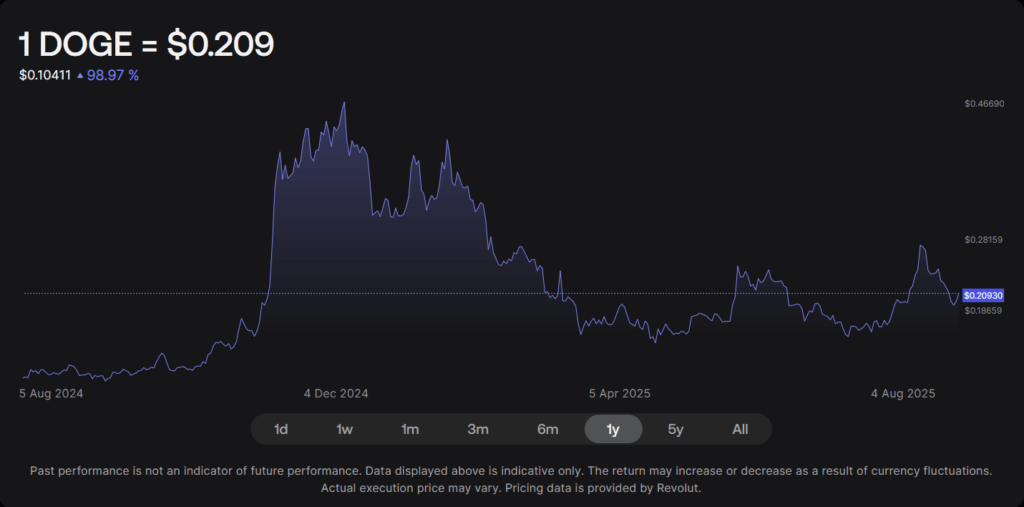
Task: Select the 1m time range
Action: pos(410,429)
